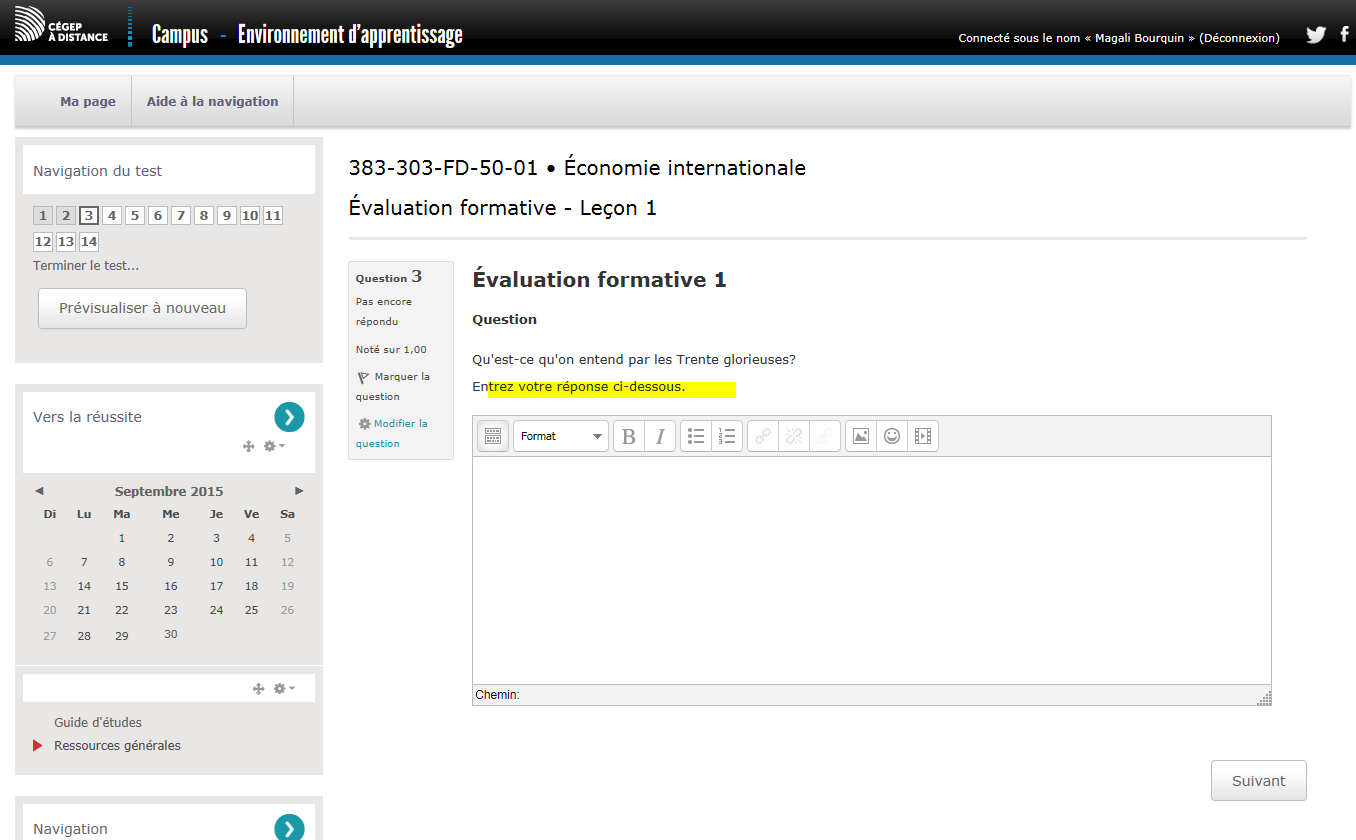Open the Ma page menu item
This screenshot has width=1356, height=840.
(x=88, y=101)
